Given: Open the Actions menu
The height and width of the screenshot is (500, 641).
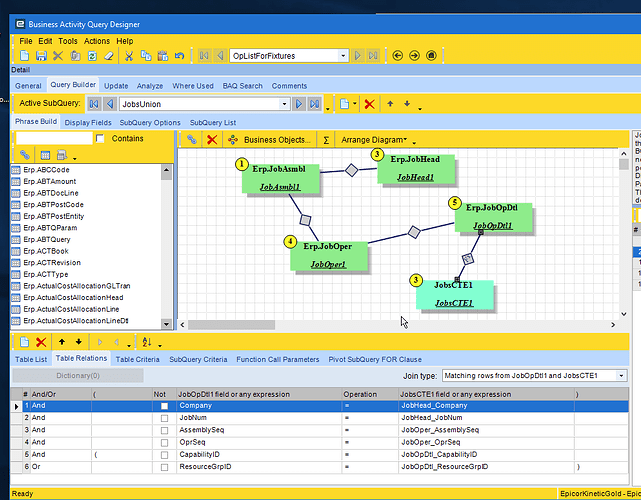Looking at the screenshot, I should point(97,41).
